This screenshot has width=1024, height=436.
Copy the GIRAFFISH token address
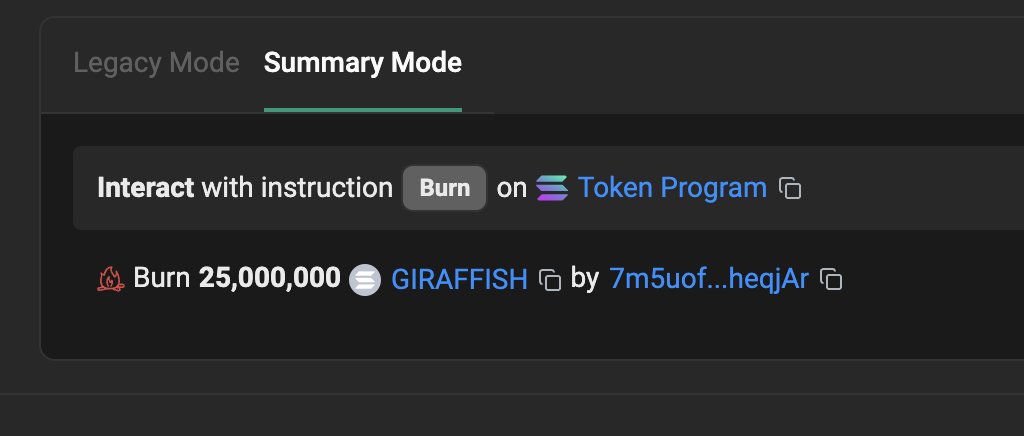[550, 279]
